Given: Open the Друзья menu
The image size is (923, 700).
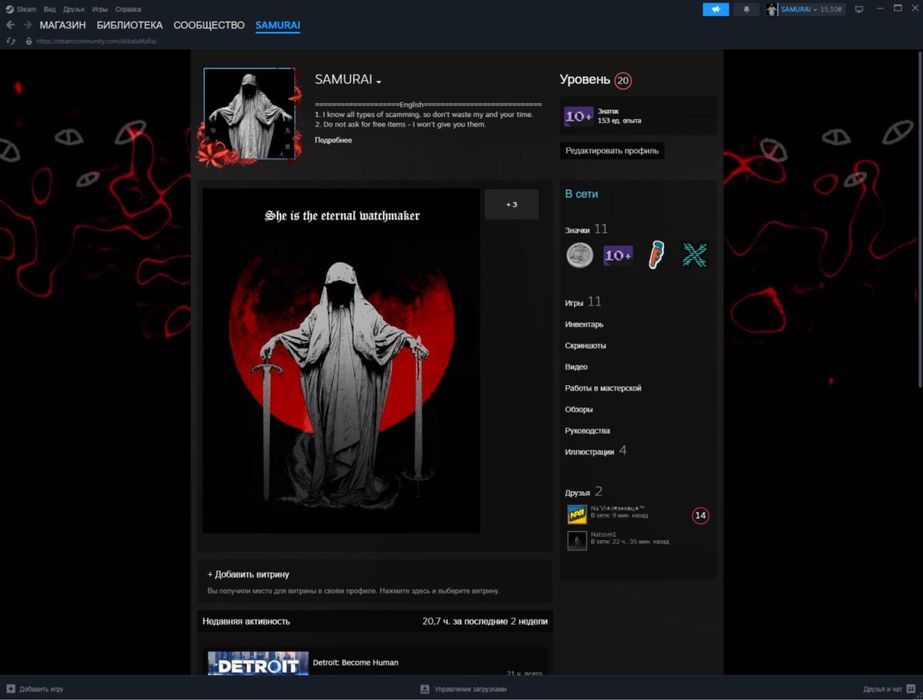Looking at the screenshot, I should pos(74,9).
